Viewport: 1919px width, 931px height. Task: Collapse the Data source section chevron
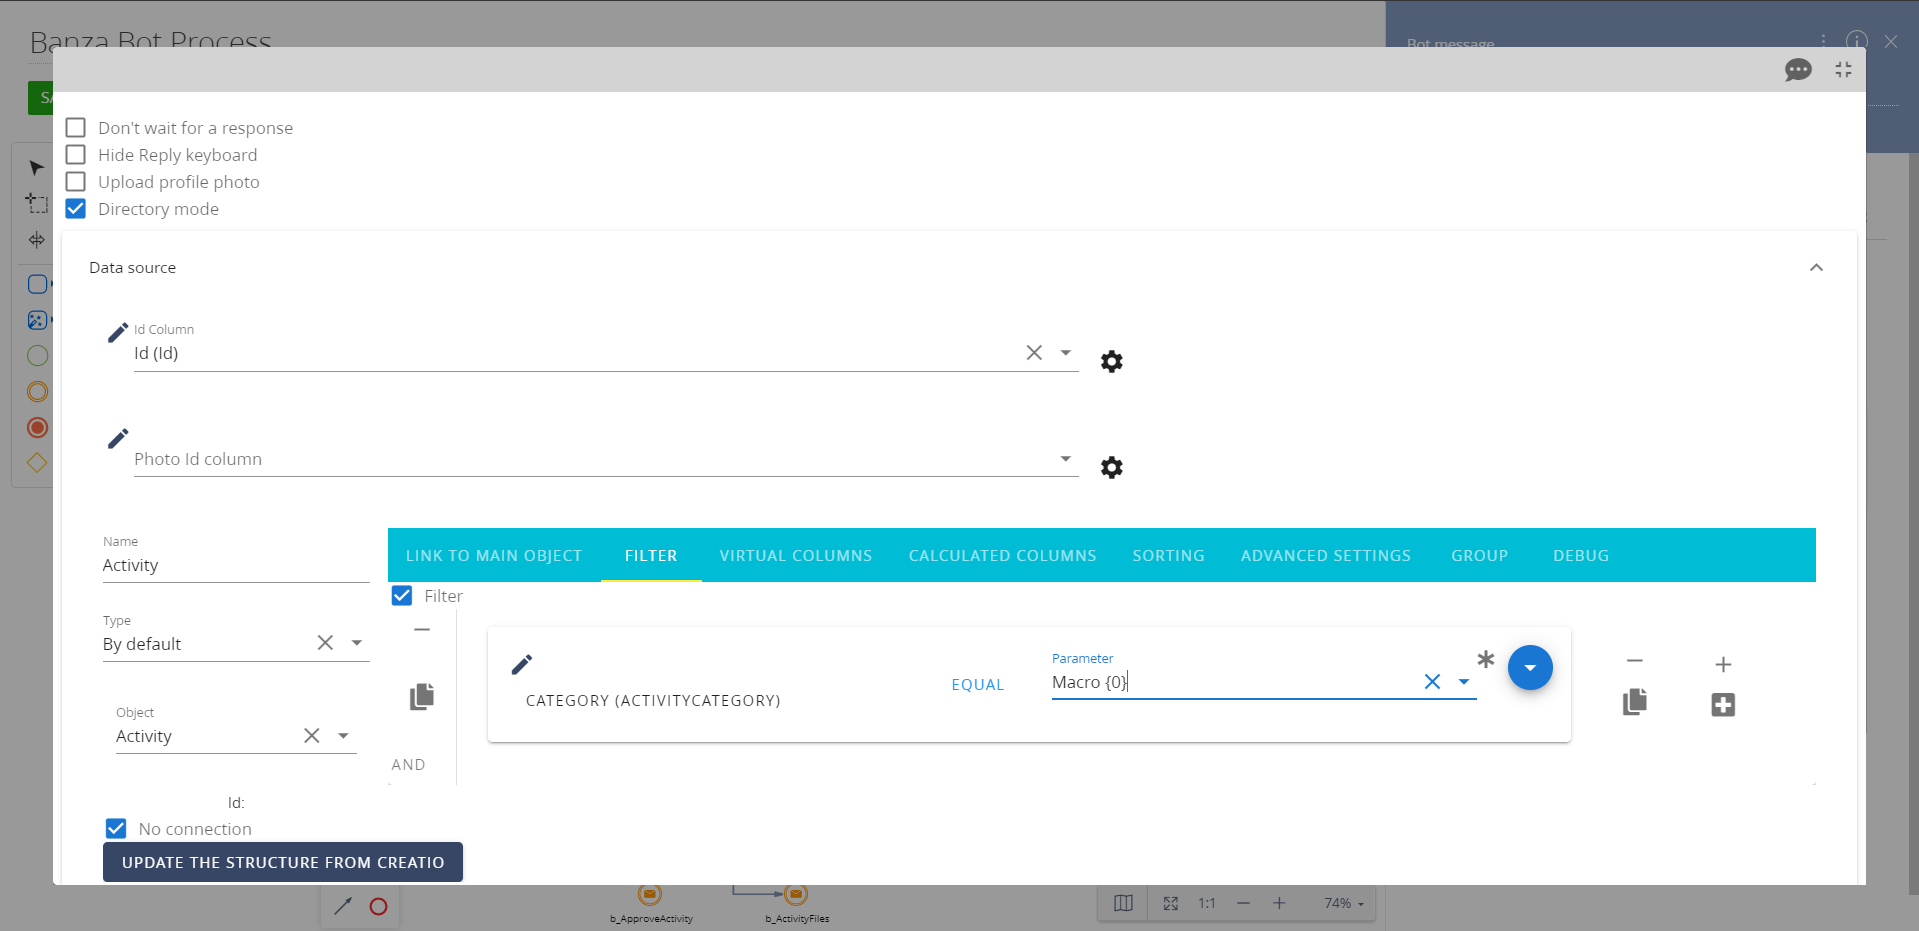(1816, 267)
